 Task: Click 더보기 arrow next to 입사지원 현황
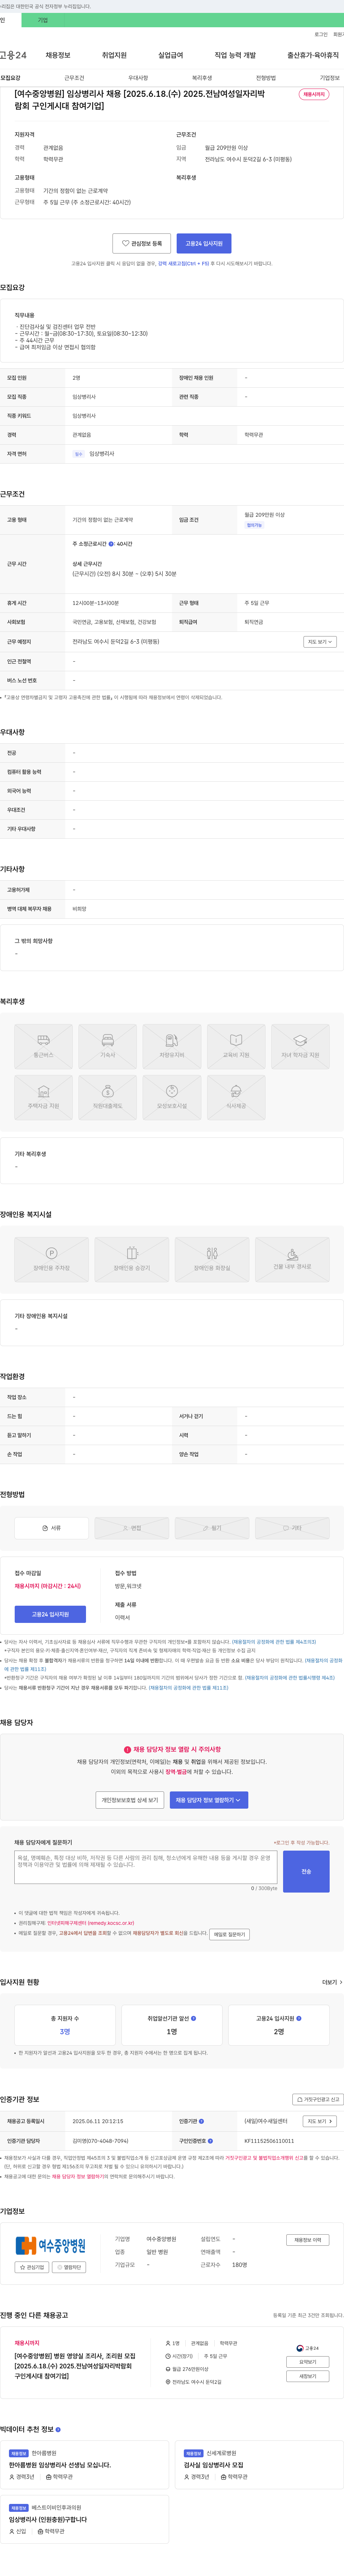[332, 1982]
